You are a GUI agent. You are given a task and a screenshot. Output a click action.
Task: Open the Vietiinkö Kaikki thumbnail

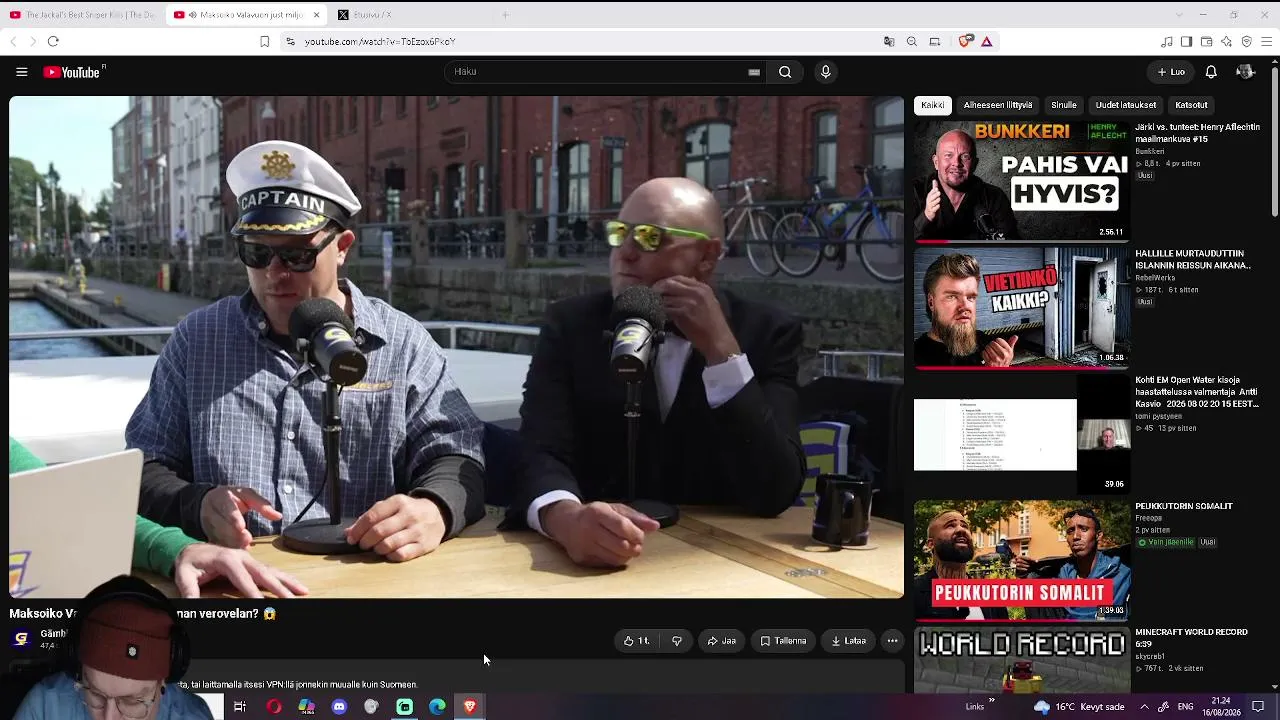(x=1021, y=308)
